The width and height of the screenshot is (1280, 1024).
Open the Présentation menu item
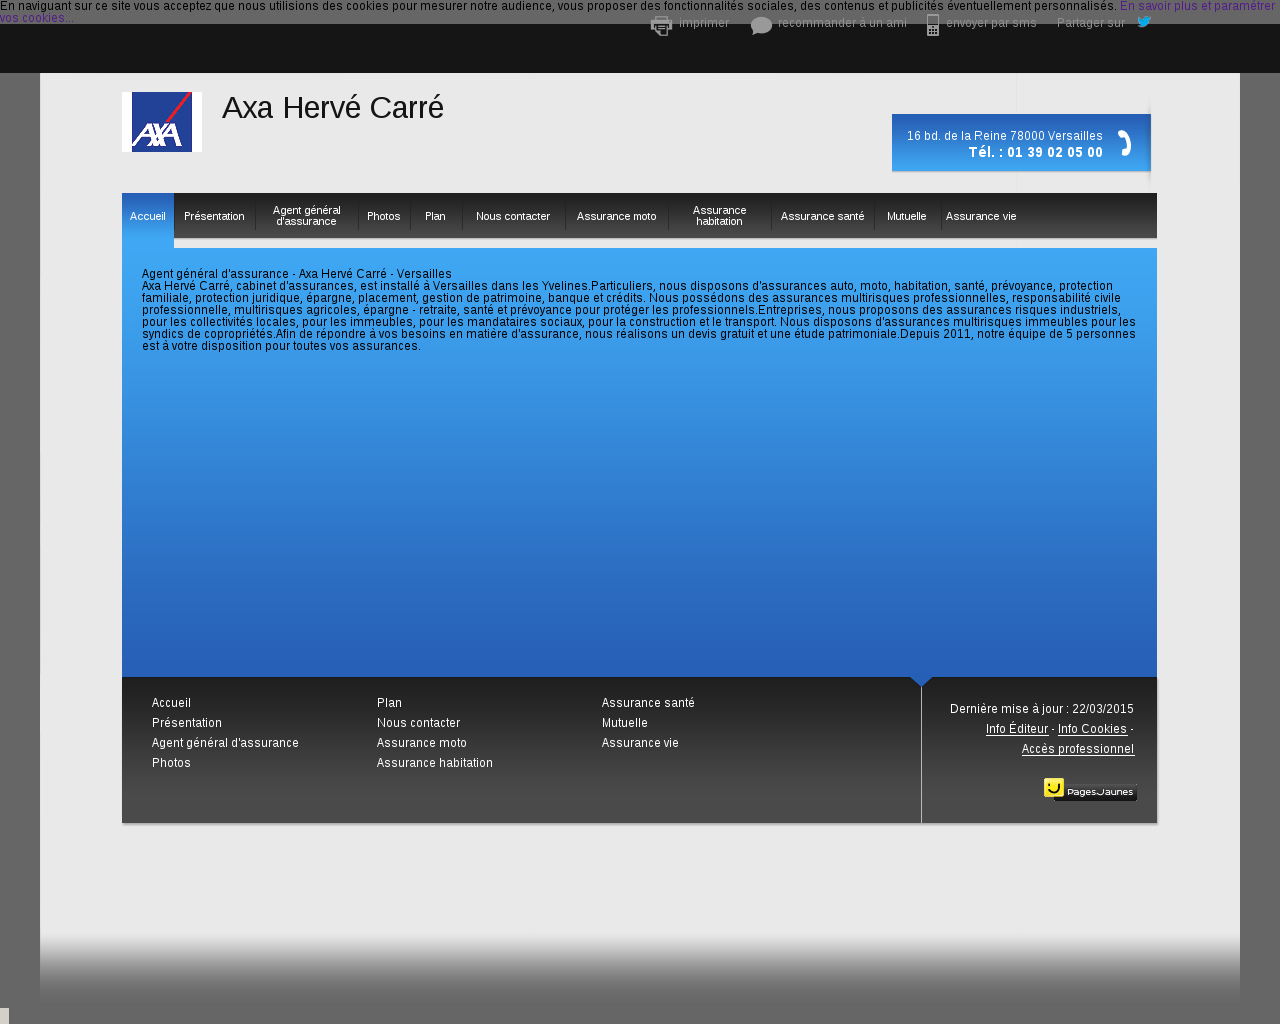click(214, 216)
